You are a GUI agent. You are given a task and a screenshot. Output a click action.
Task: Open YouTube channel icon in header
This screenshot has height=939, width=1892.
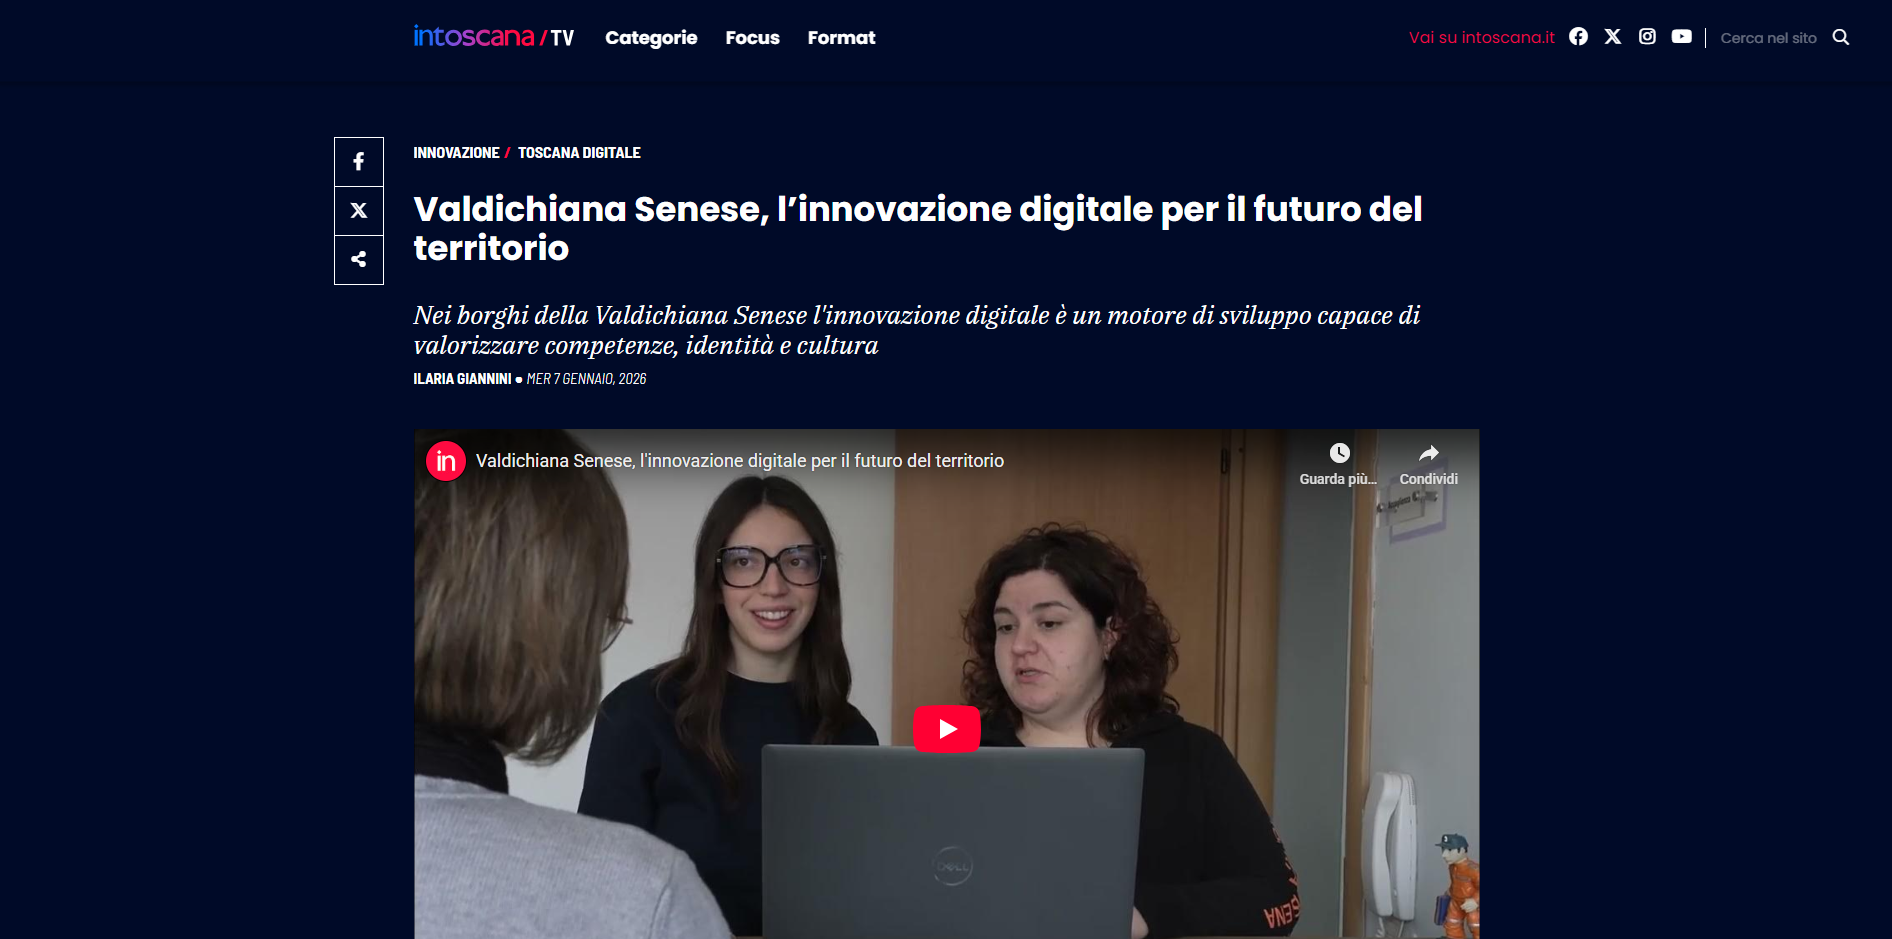point(1682,37)
